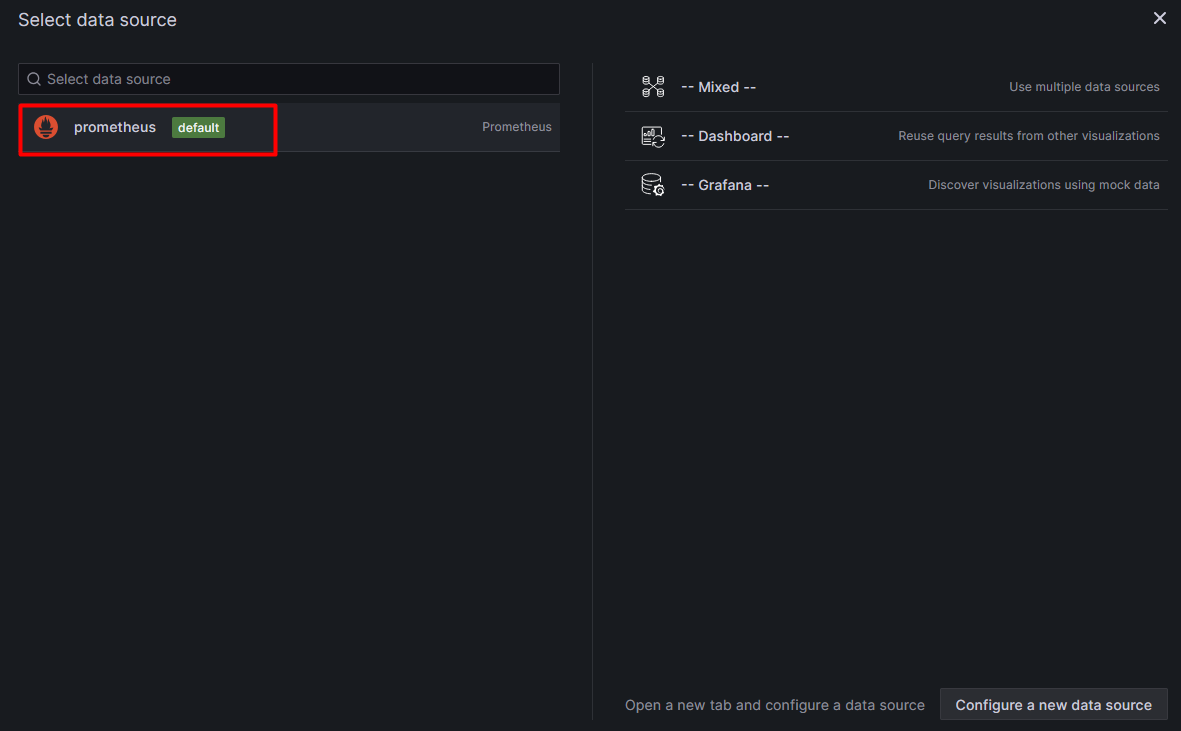Image resolution: width=1181 pixels, height=731 pixels.
Task: Click 'Reuse query results from other visualizations' text
Action: click(x=1029, y=136)
